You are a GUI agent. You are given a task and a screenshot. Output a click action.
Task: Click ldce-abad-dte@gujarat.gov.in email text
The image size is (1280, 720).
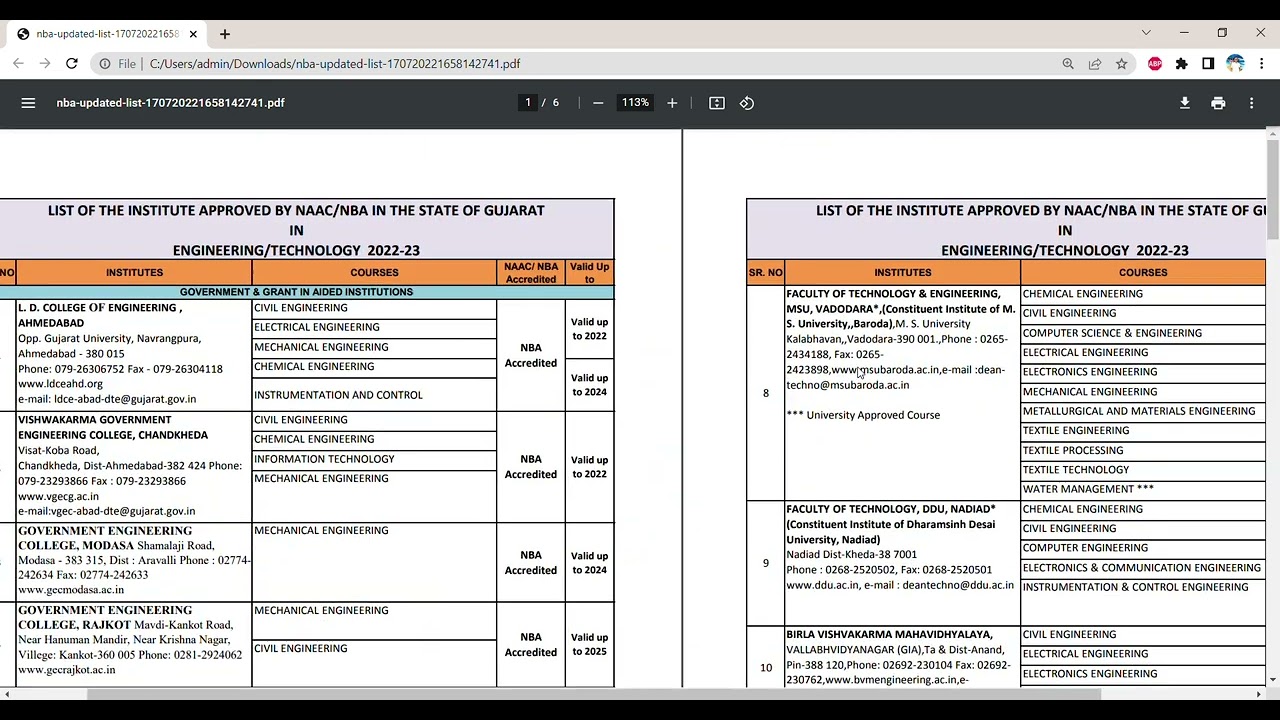click(x=125, y=399)
